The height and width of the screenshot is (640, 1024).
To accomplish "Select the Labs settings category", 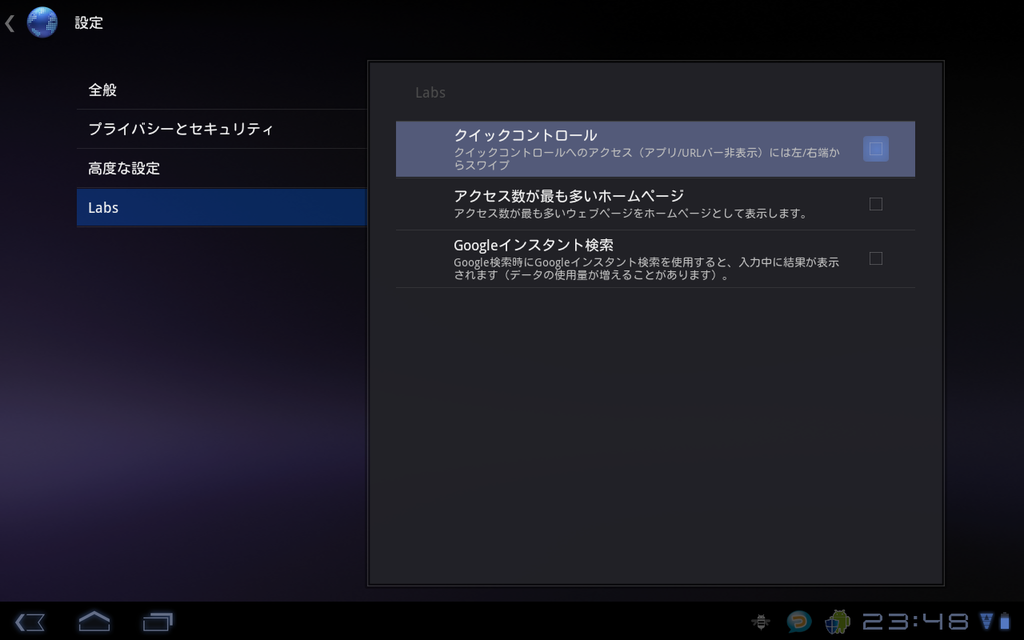I will coord(221,208).
